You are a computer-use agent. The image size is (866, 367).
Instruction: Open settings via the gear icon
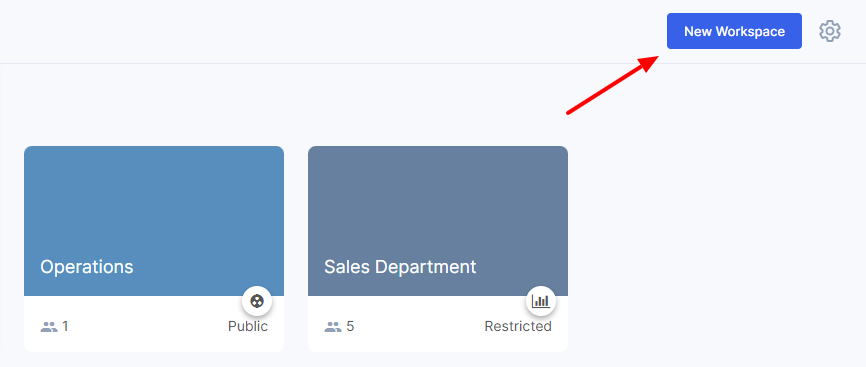click(x=830, y=31)
